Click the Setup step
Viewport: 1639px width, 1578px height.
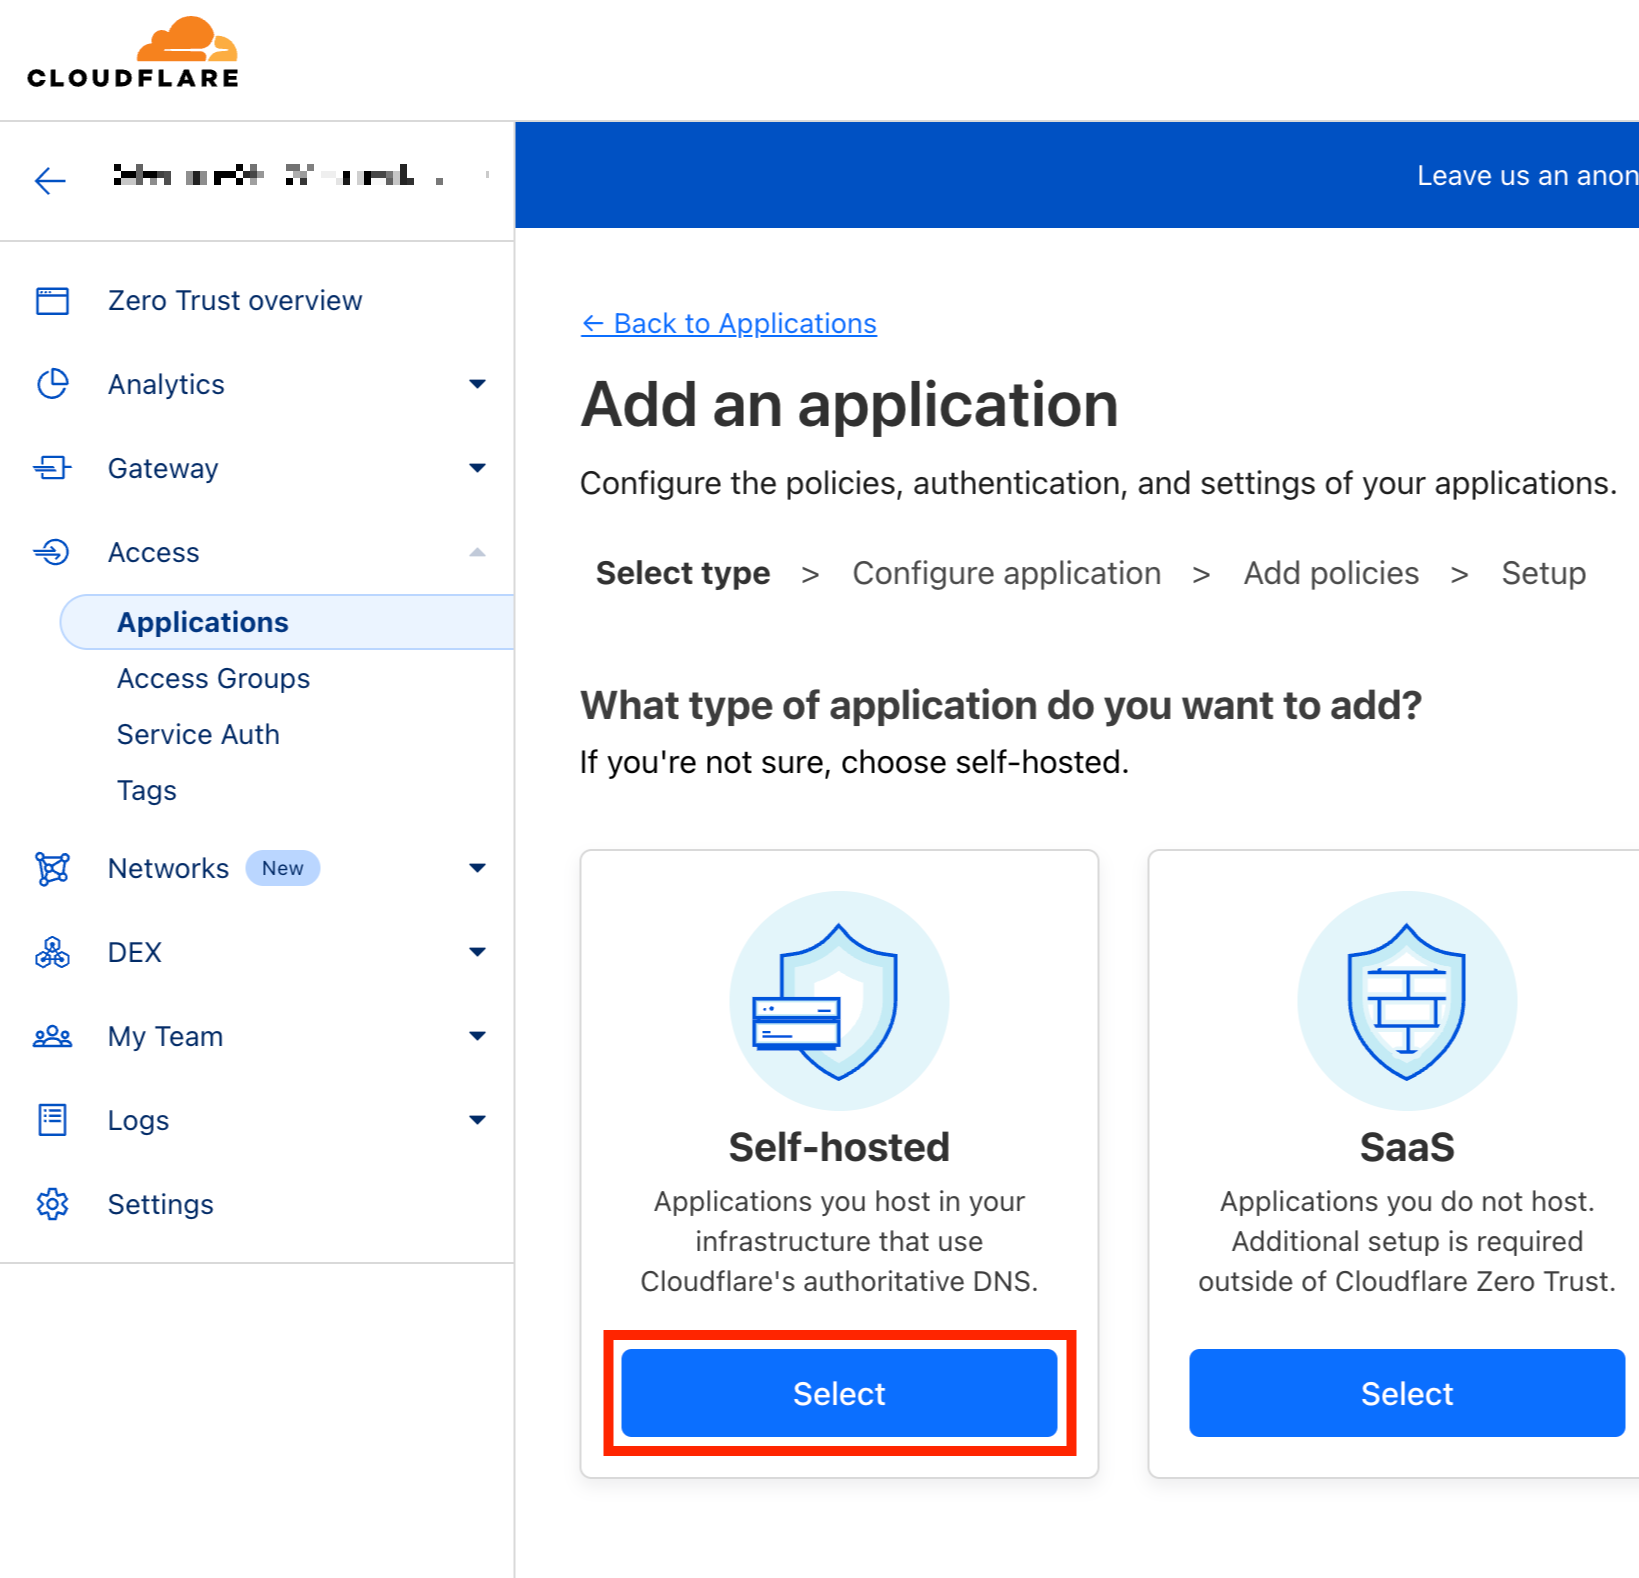pyautogui.click(x=1543, y=573)
